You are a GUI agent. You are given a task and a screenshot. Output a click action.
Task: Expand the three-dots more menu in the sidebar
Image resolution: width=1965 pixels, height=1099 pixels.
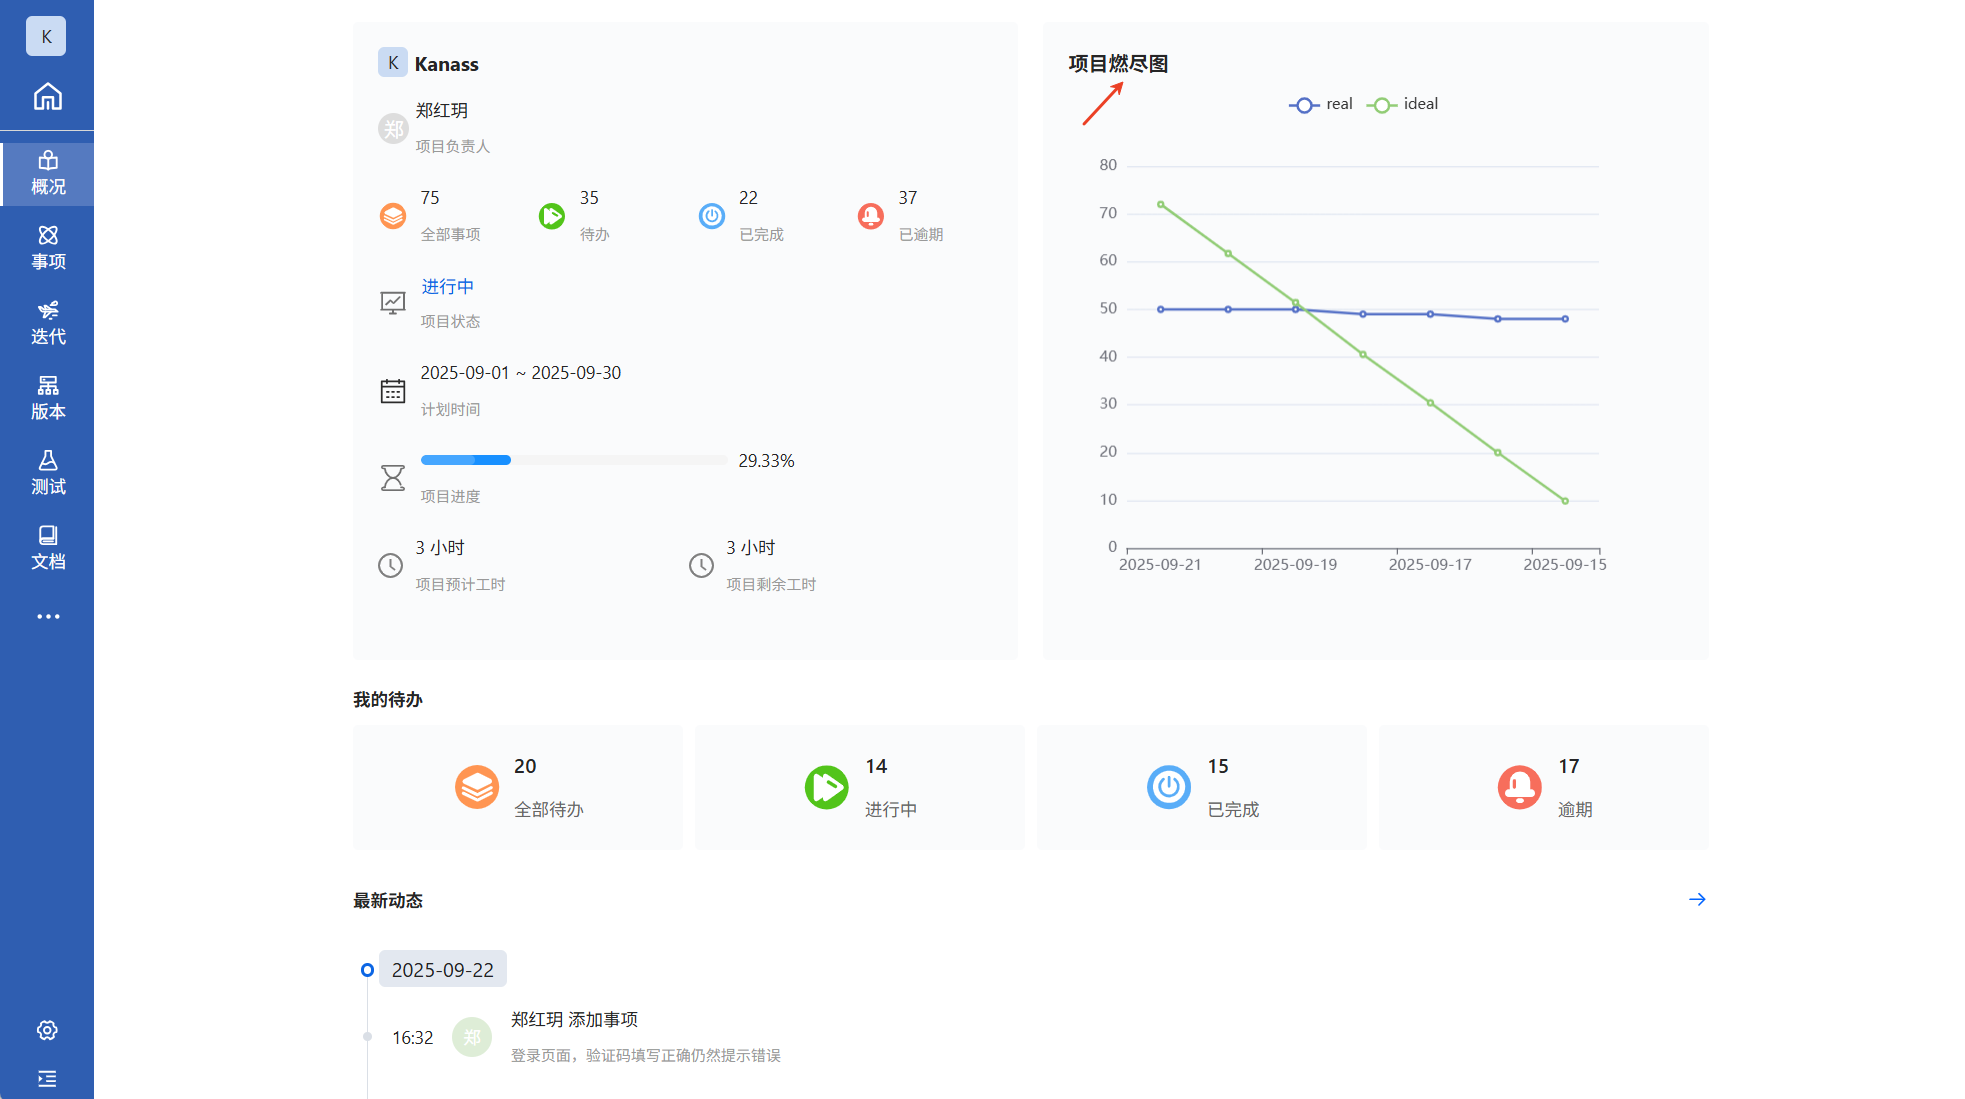pyautogui.click(x=47, y=616)
